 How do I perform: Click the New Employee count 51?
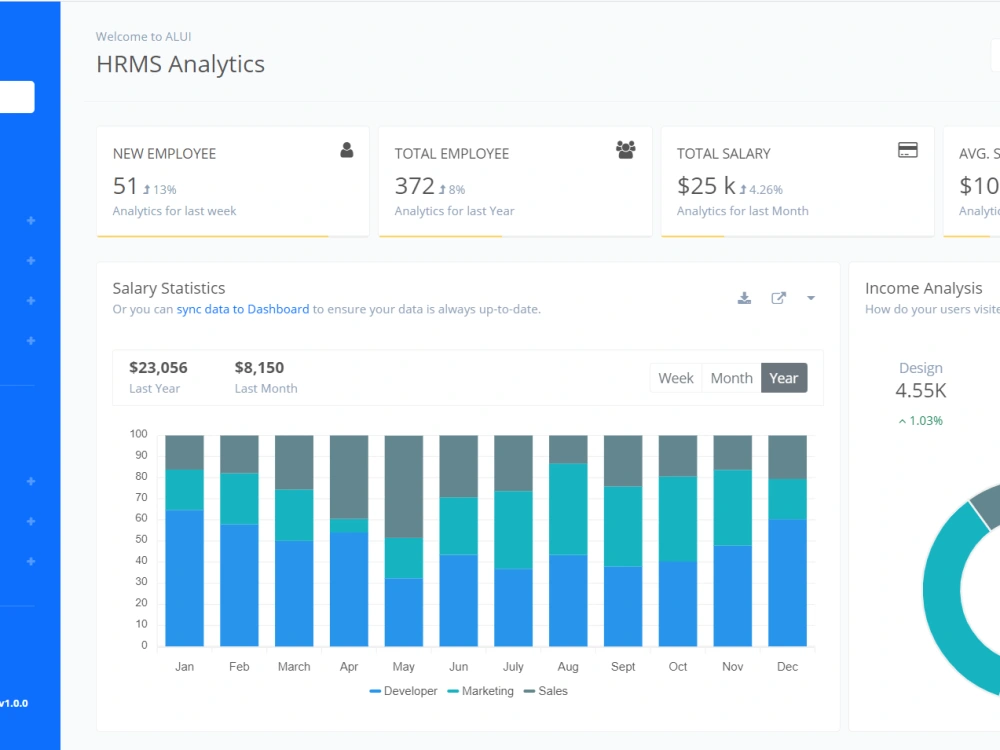click(x=125, y=186)
